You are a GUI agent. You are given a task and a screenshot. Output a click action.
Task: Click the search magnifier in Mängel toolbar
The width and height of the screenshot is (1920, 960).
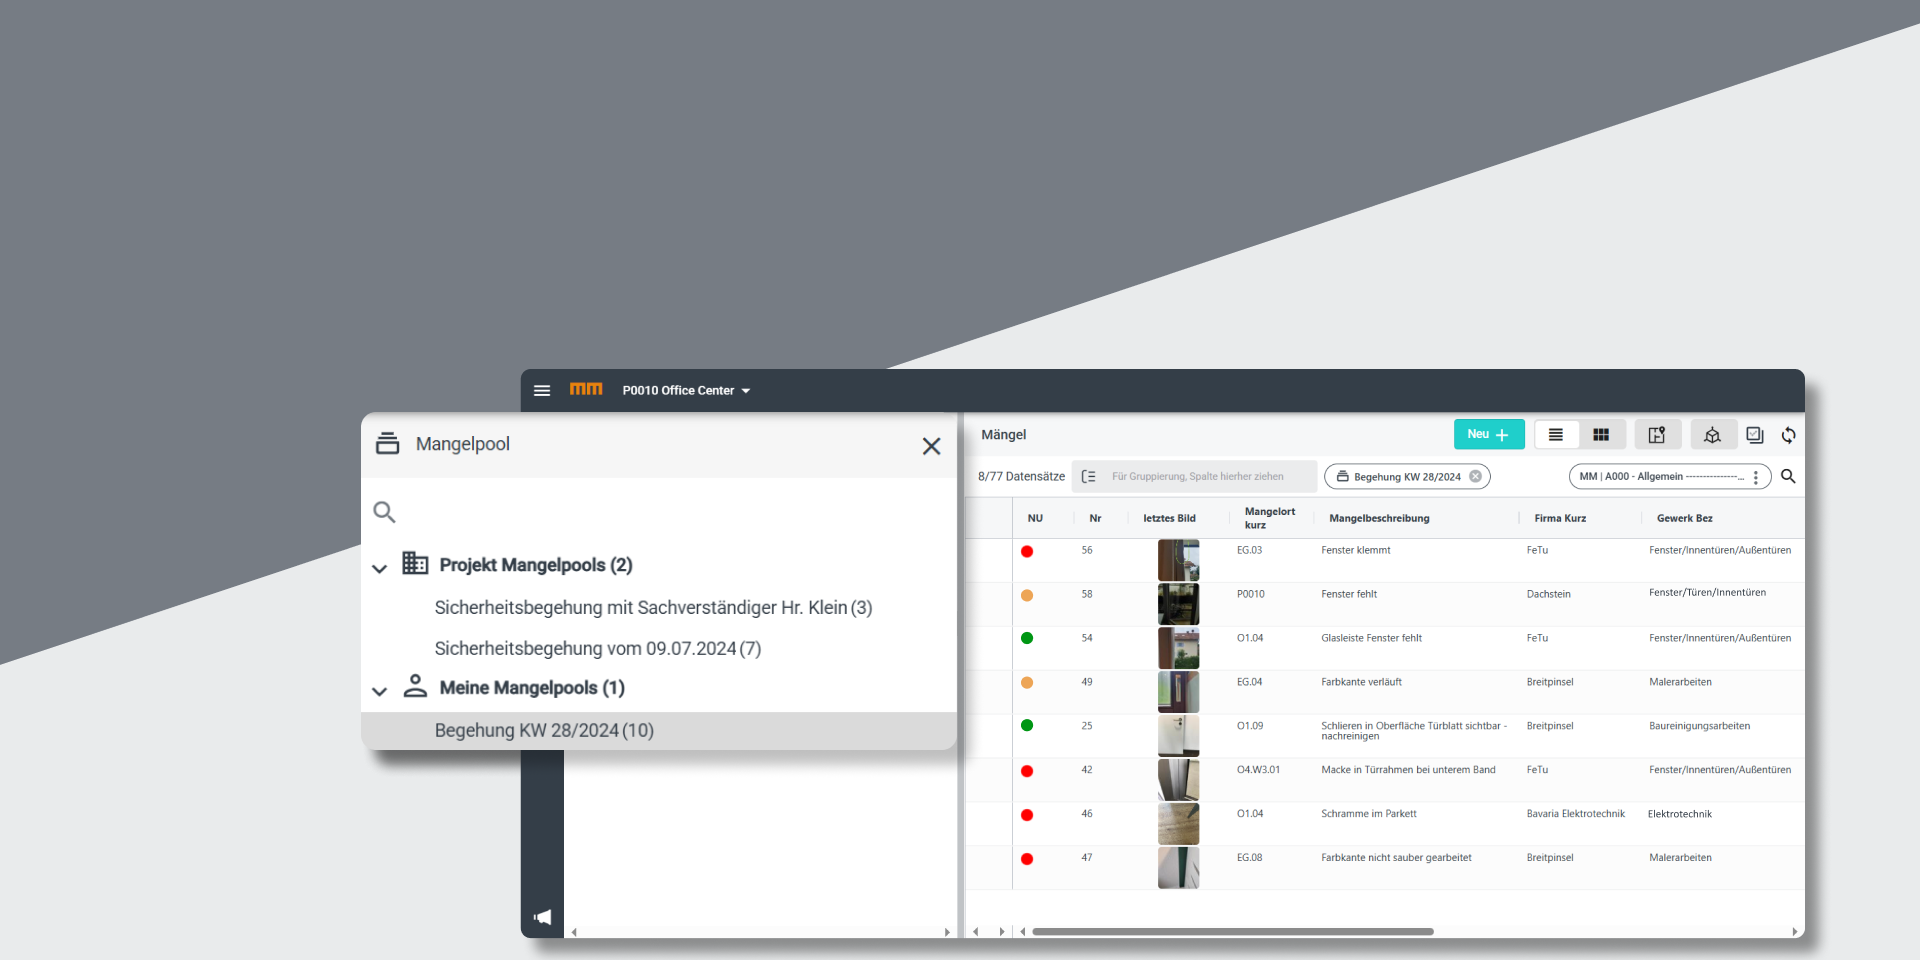tap(1788, 477)
